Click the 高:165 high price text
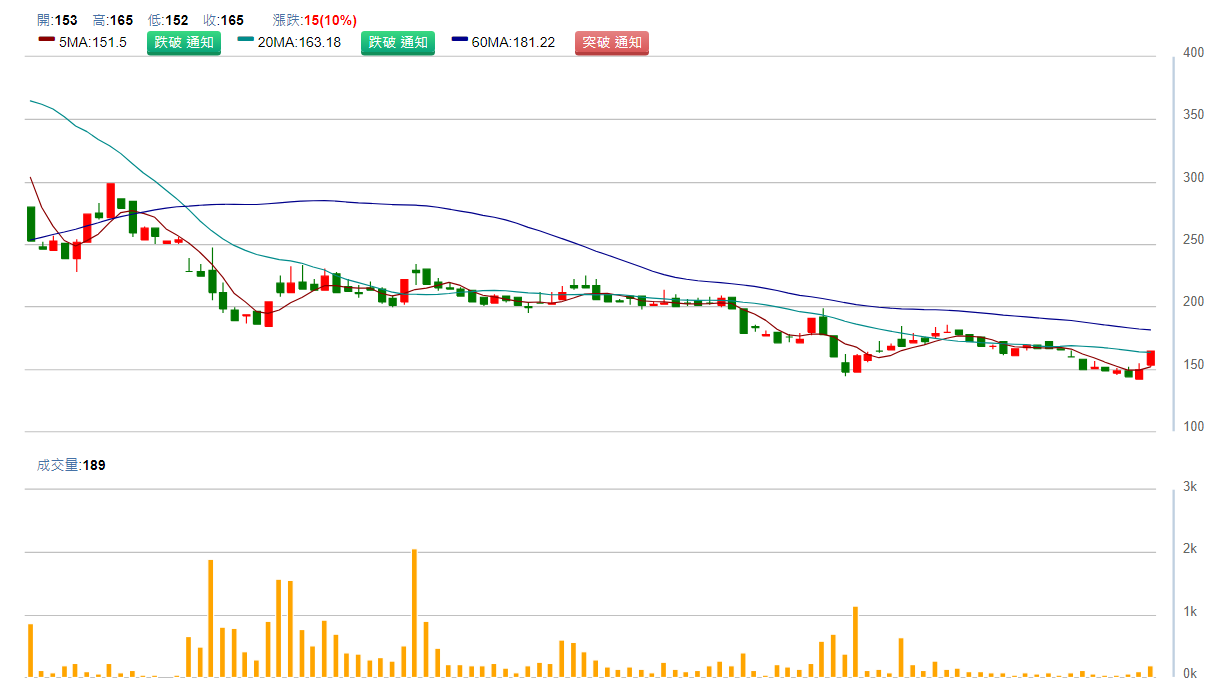The width and height of the screenshot is (1213, 687). (112, 20)
